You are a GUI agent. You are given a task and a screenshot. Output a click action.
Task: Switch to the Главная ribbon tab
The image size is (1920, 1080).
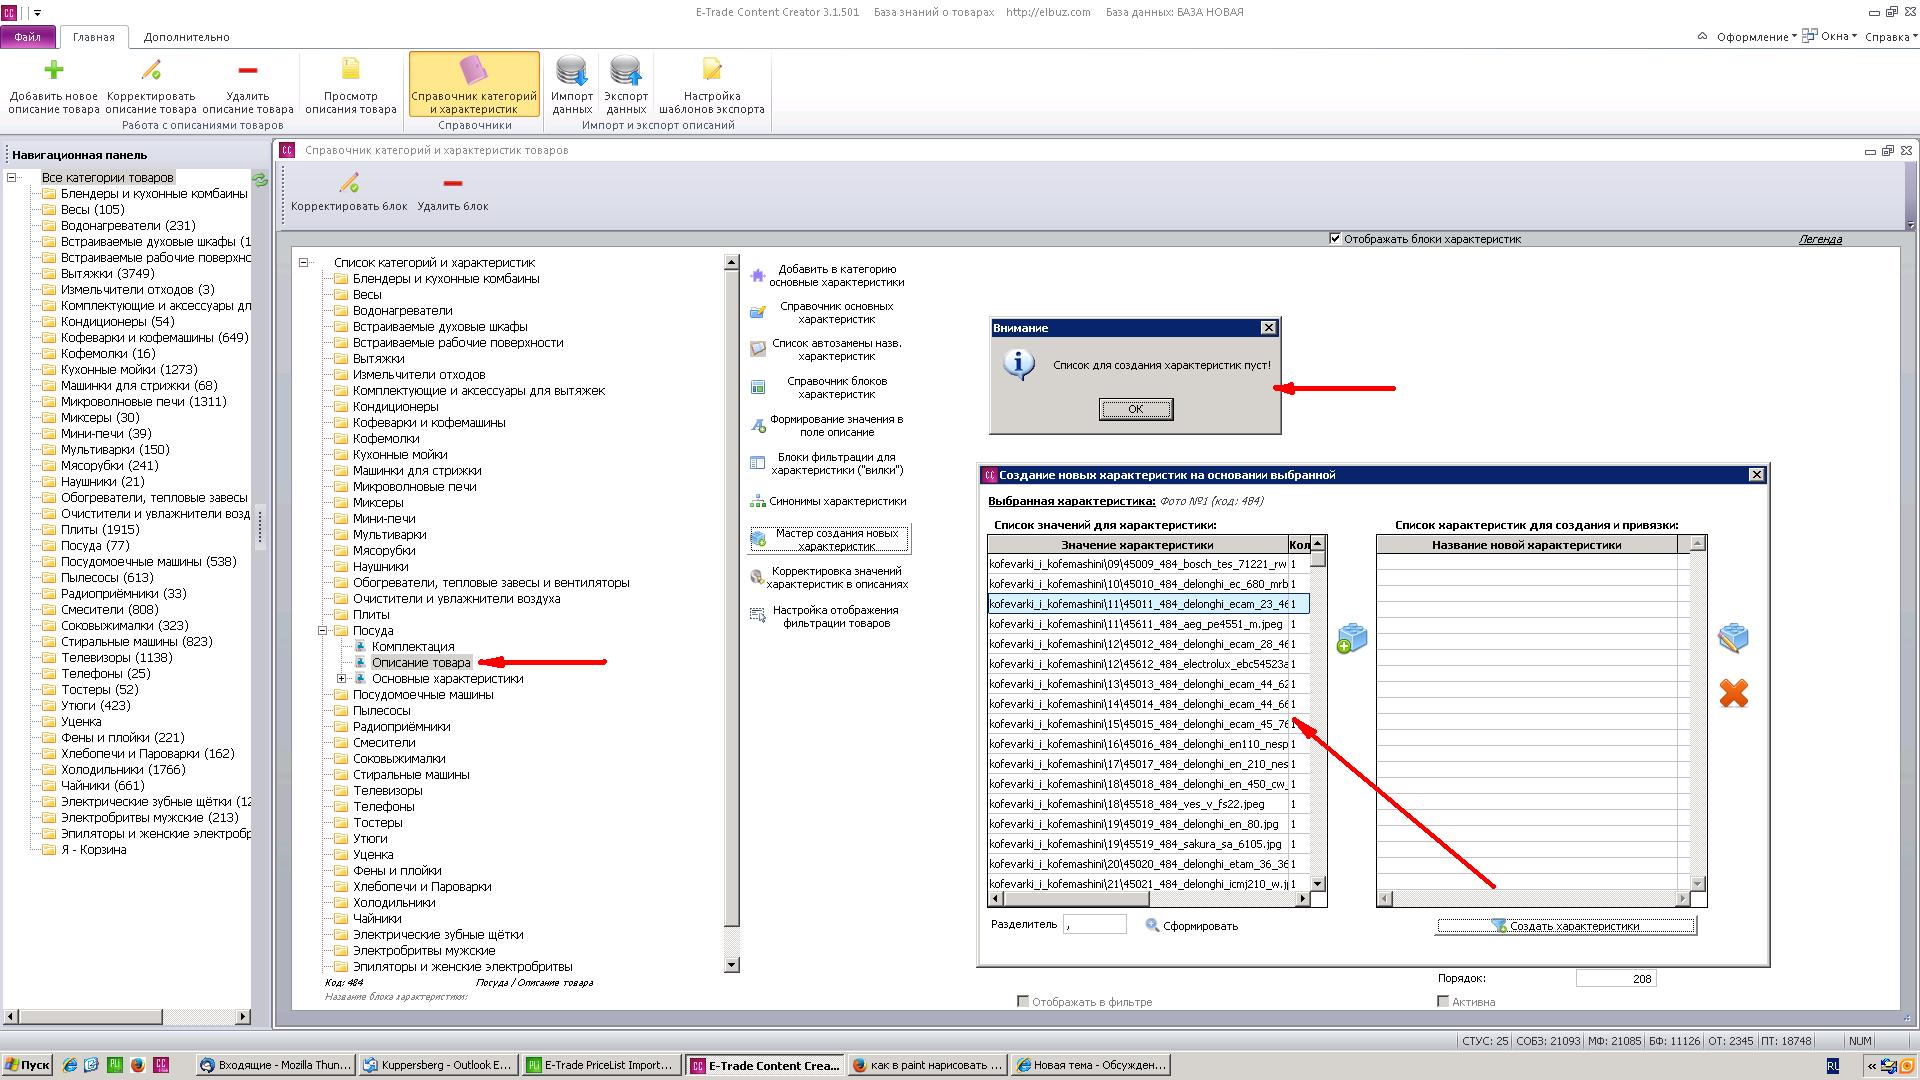pos(93,37)
